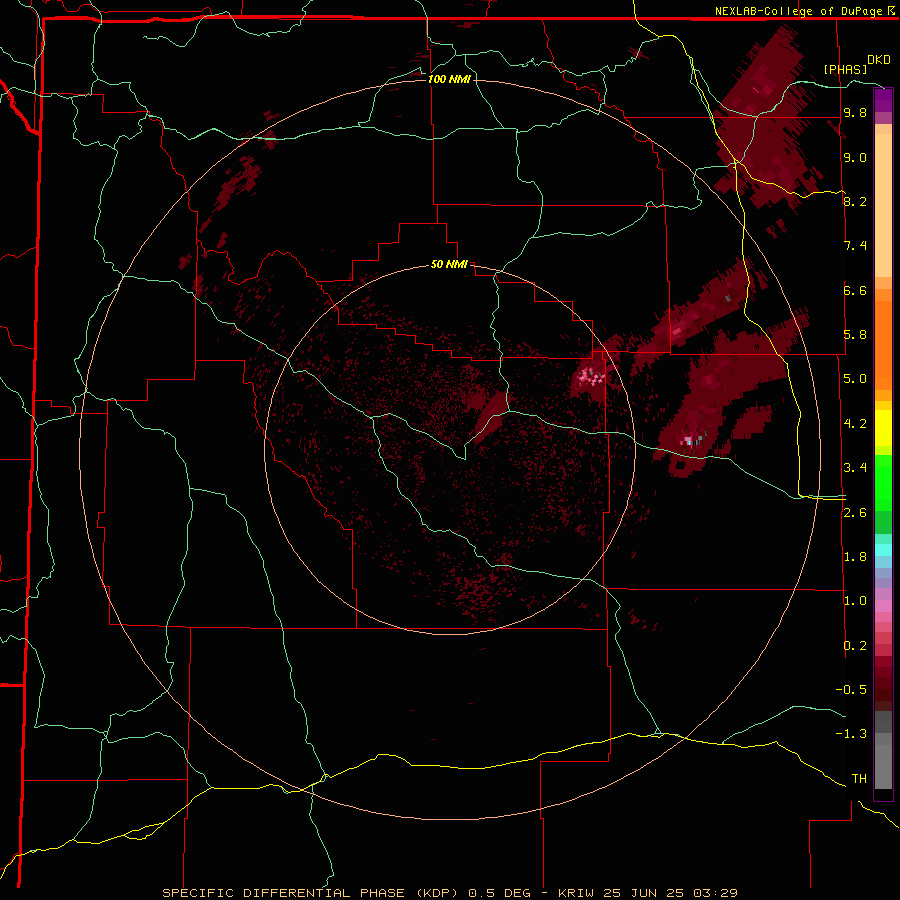Viewport: 900px width, 900px height.
Task: Click the [PHAS] label near the legend
Action: pyautogui.click(x=845, y=69)
